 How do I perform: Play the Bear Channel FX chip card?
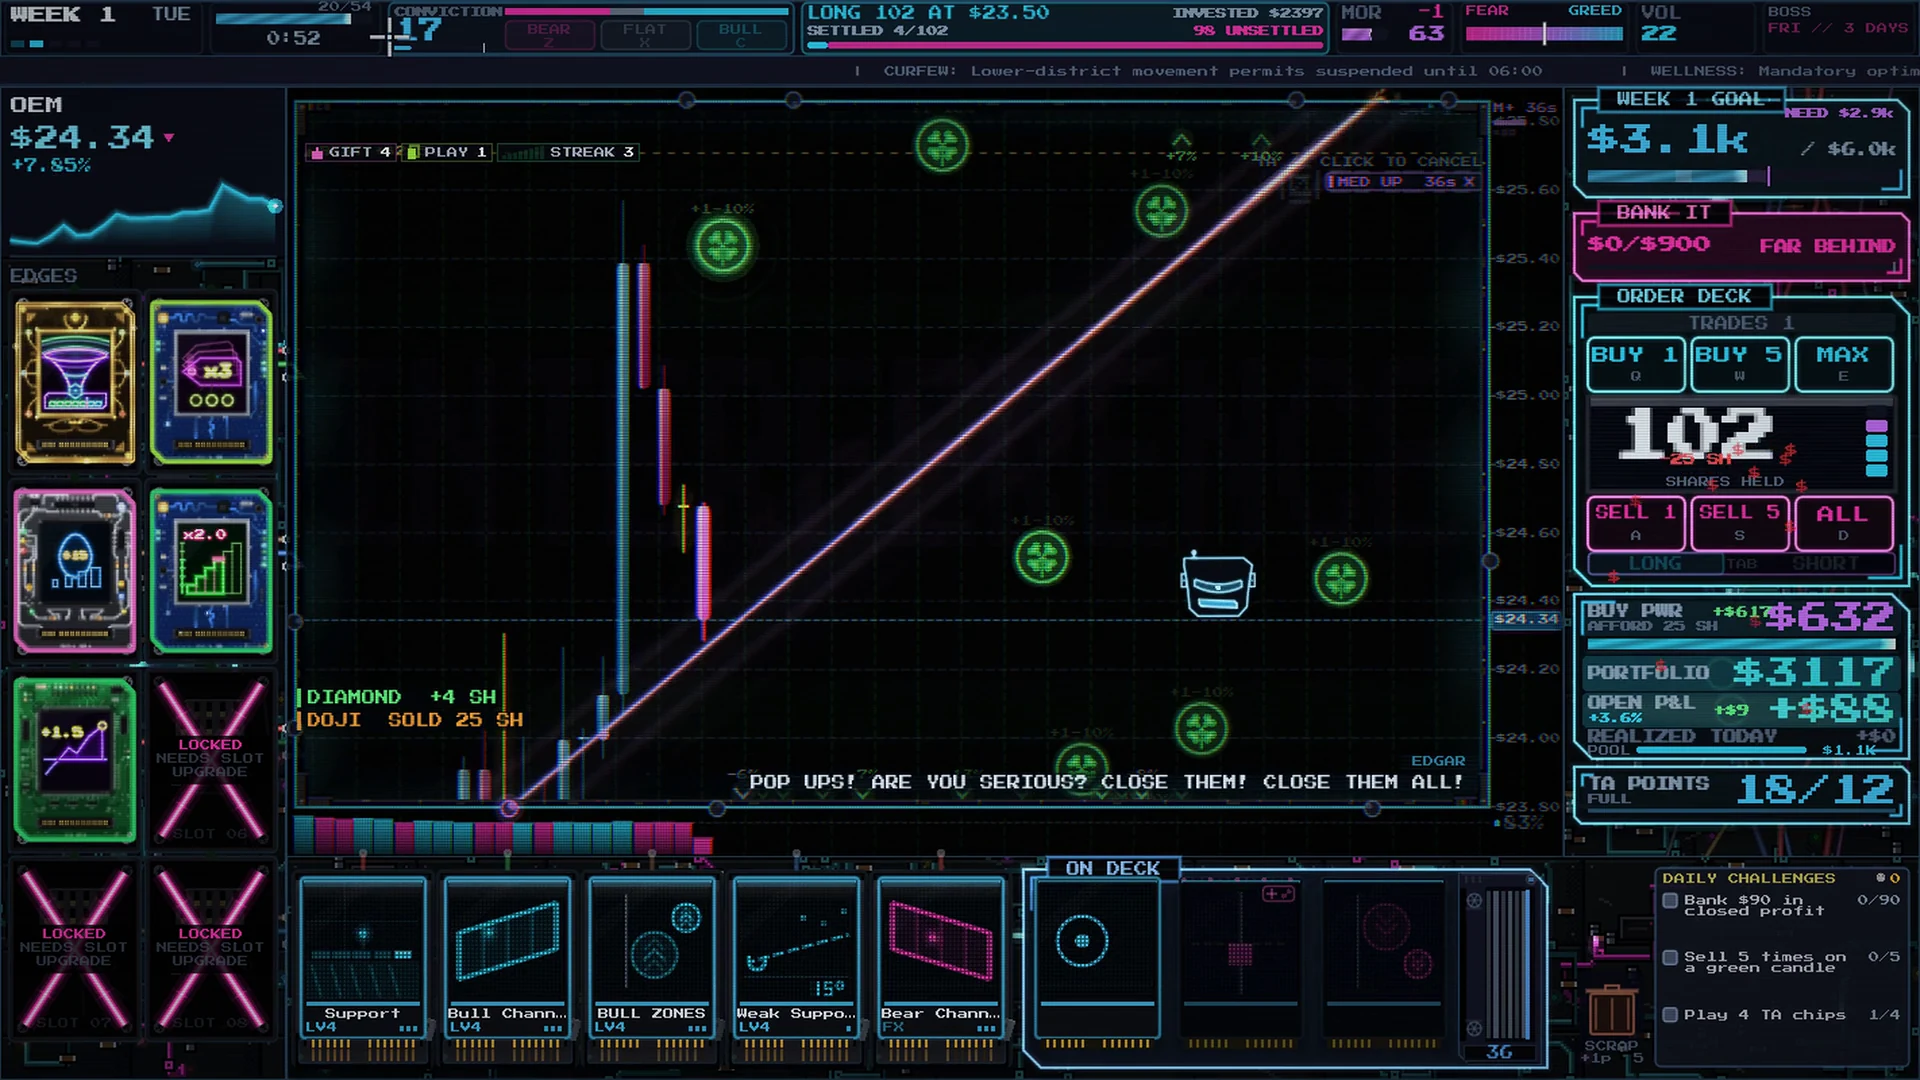click(940, 958)
